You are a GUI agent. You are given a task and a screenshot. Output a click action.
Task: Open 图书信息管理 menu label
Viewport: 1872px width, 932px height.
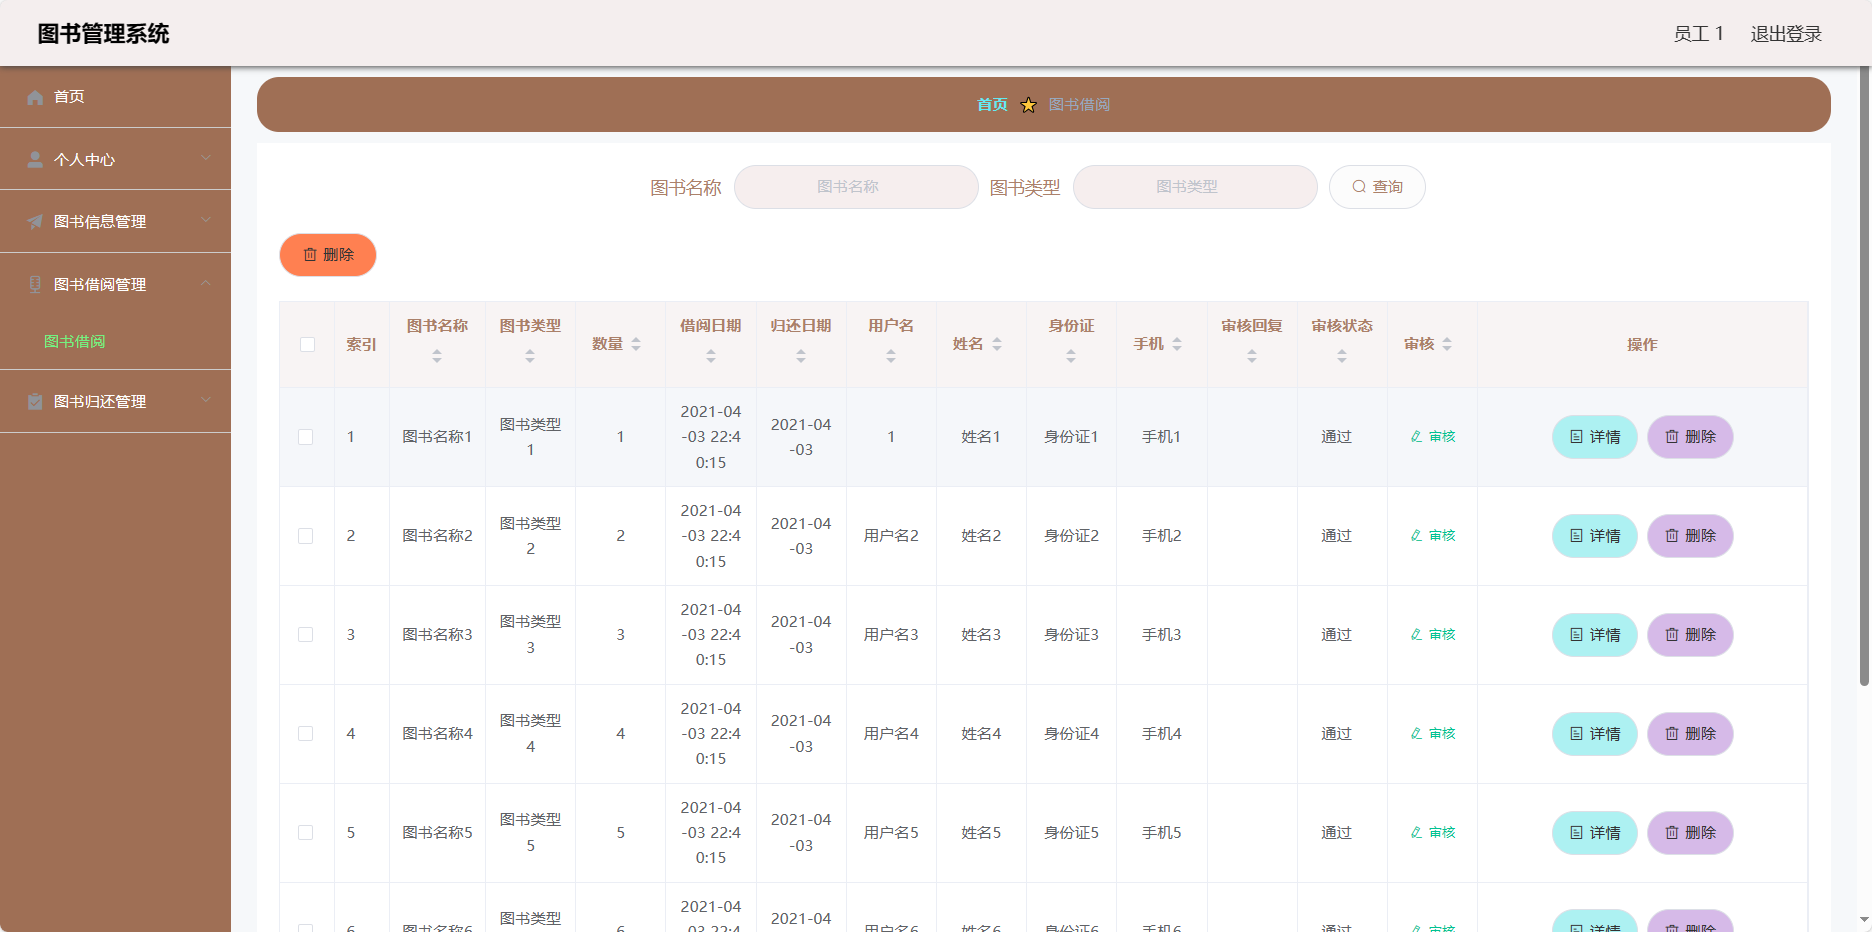pos(100,222)
